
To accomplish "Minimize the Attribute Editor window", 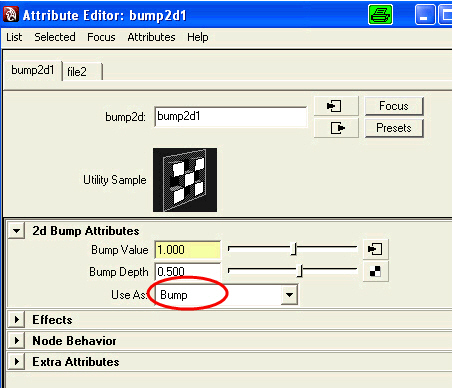I will click(425, 15).
